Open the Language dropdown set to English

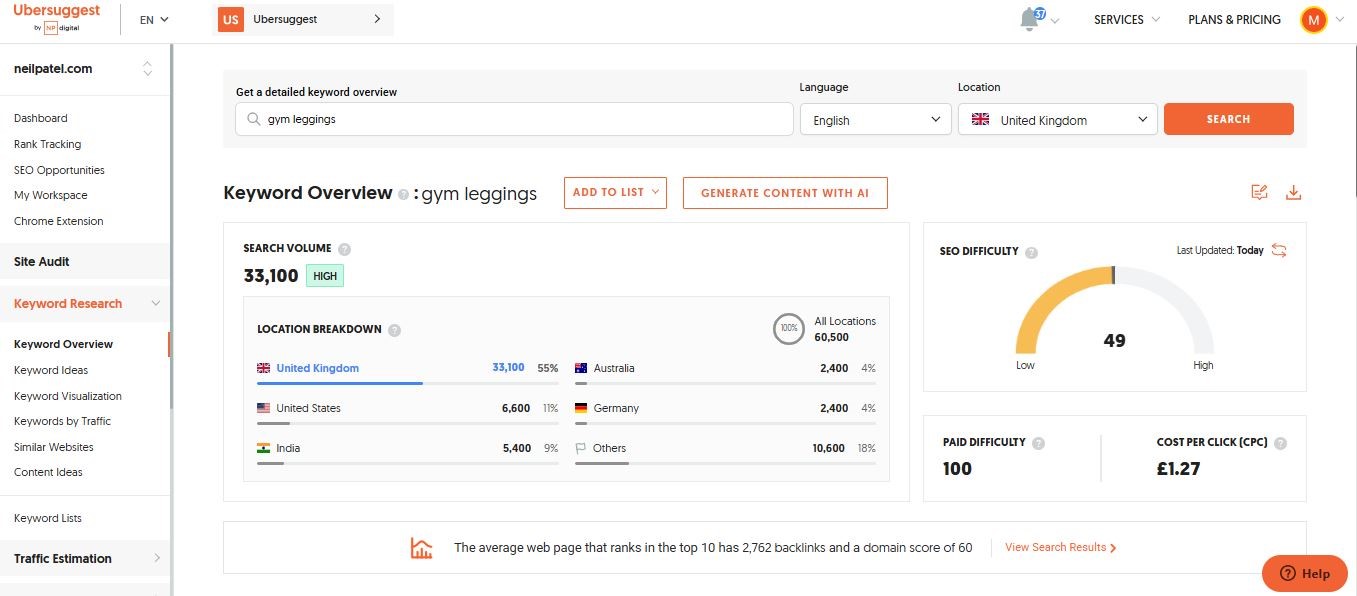[876, 120]
